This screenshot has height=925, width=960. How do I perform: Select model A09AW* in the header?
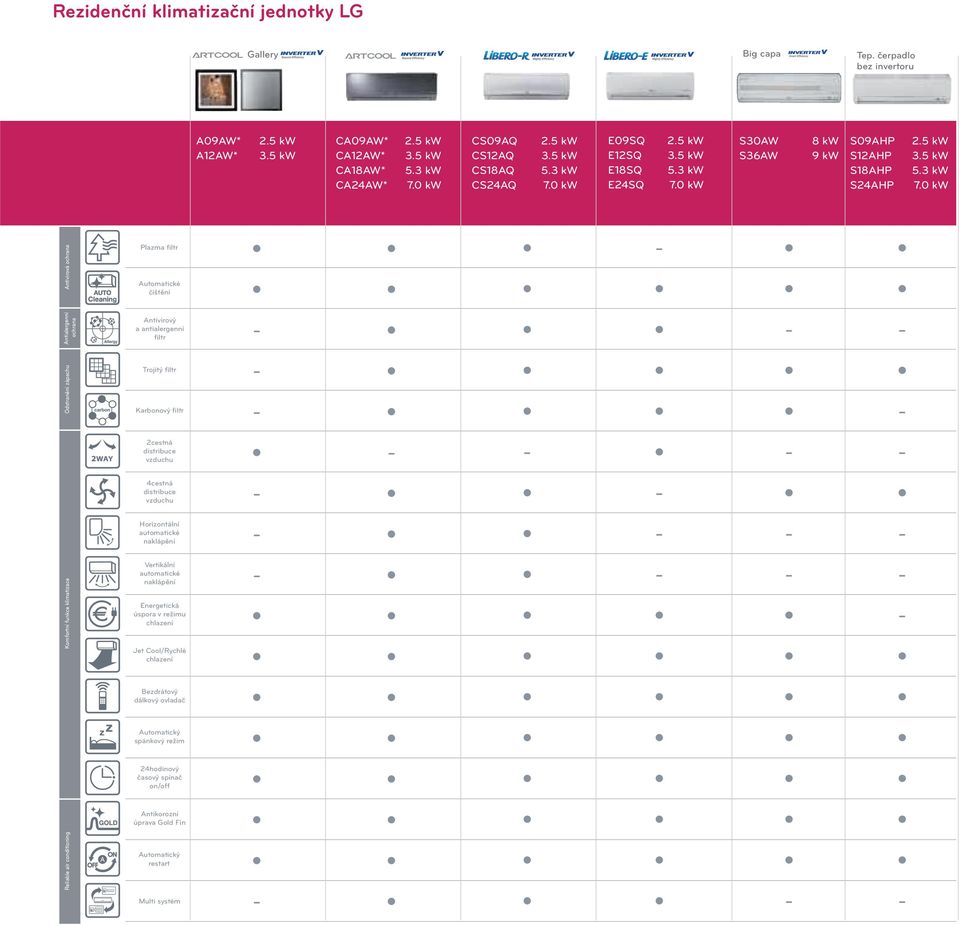point(218,141)
